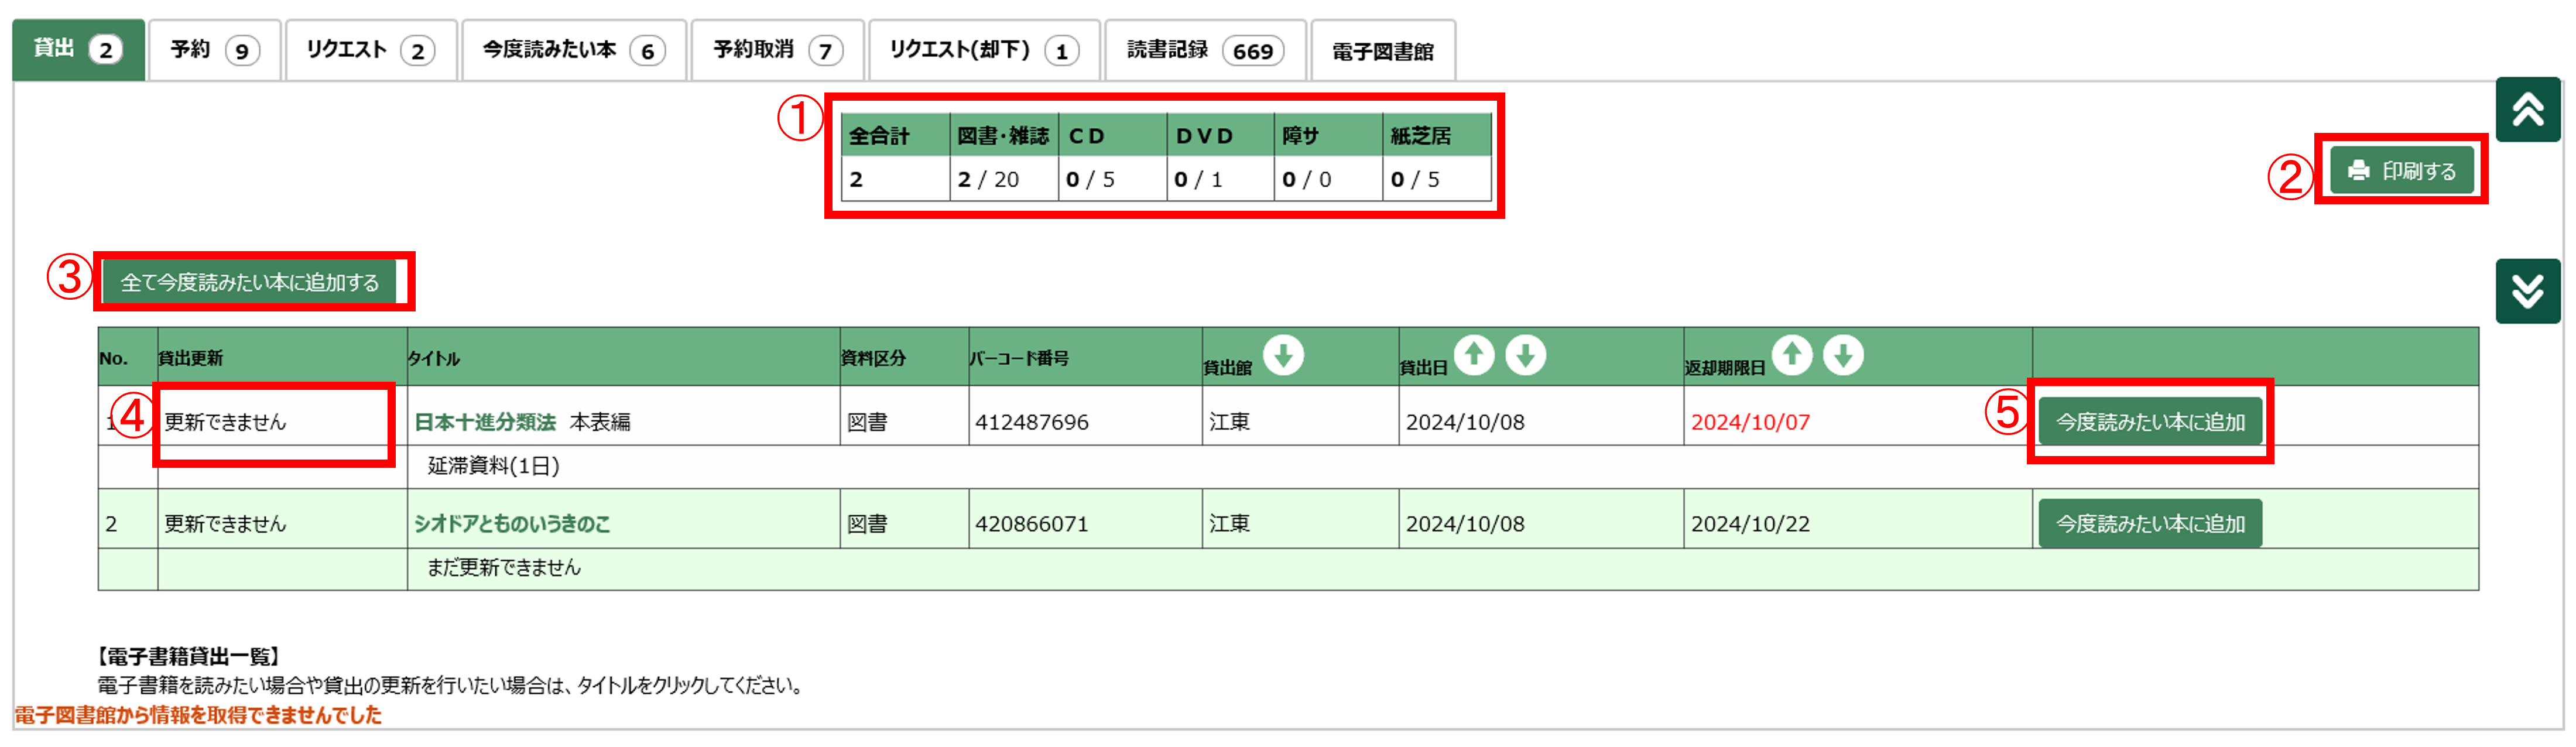Sort 貸出日 ascending with the up arrow
Screen dimensions: 2576x747
[x=1475, y=355]
